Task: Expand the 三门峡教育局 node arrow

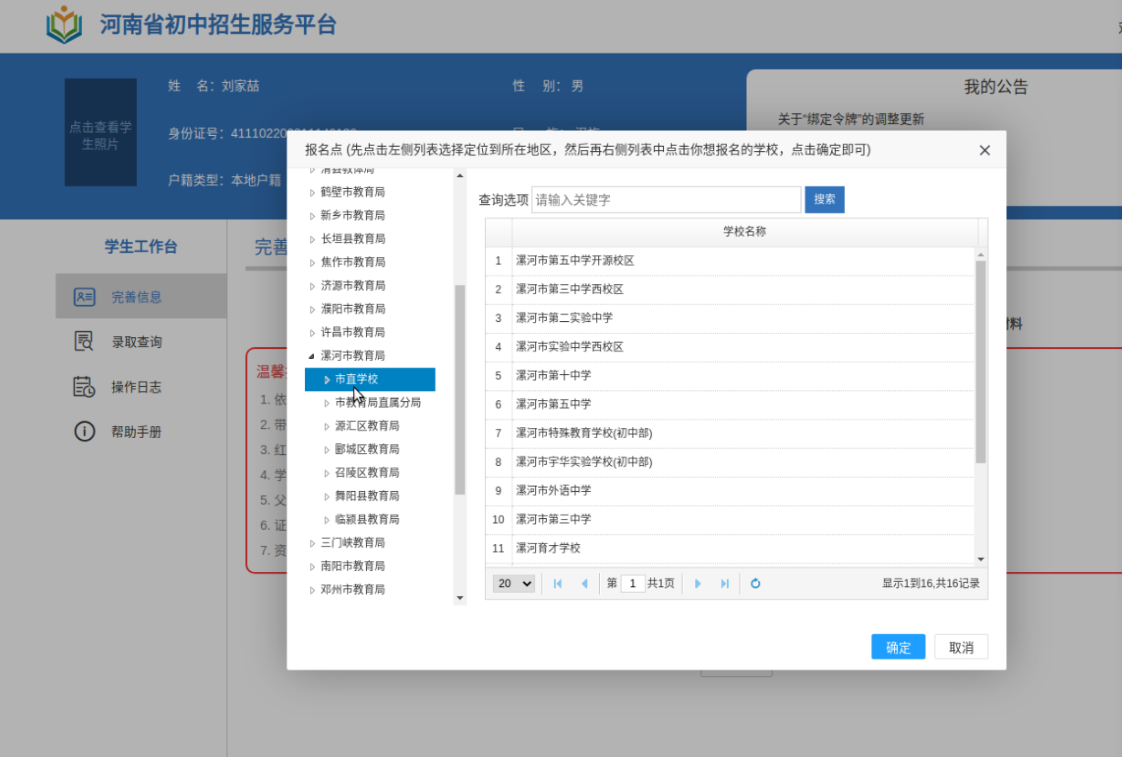Action: 312,543
